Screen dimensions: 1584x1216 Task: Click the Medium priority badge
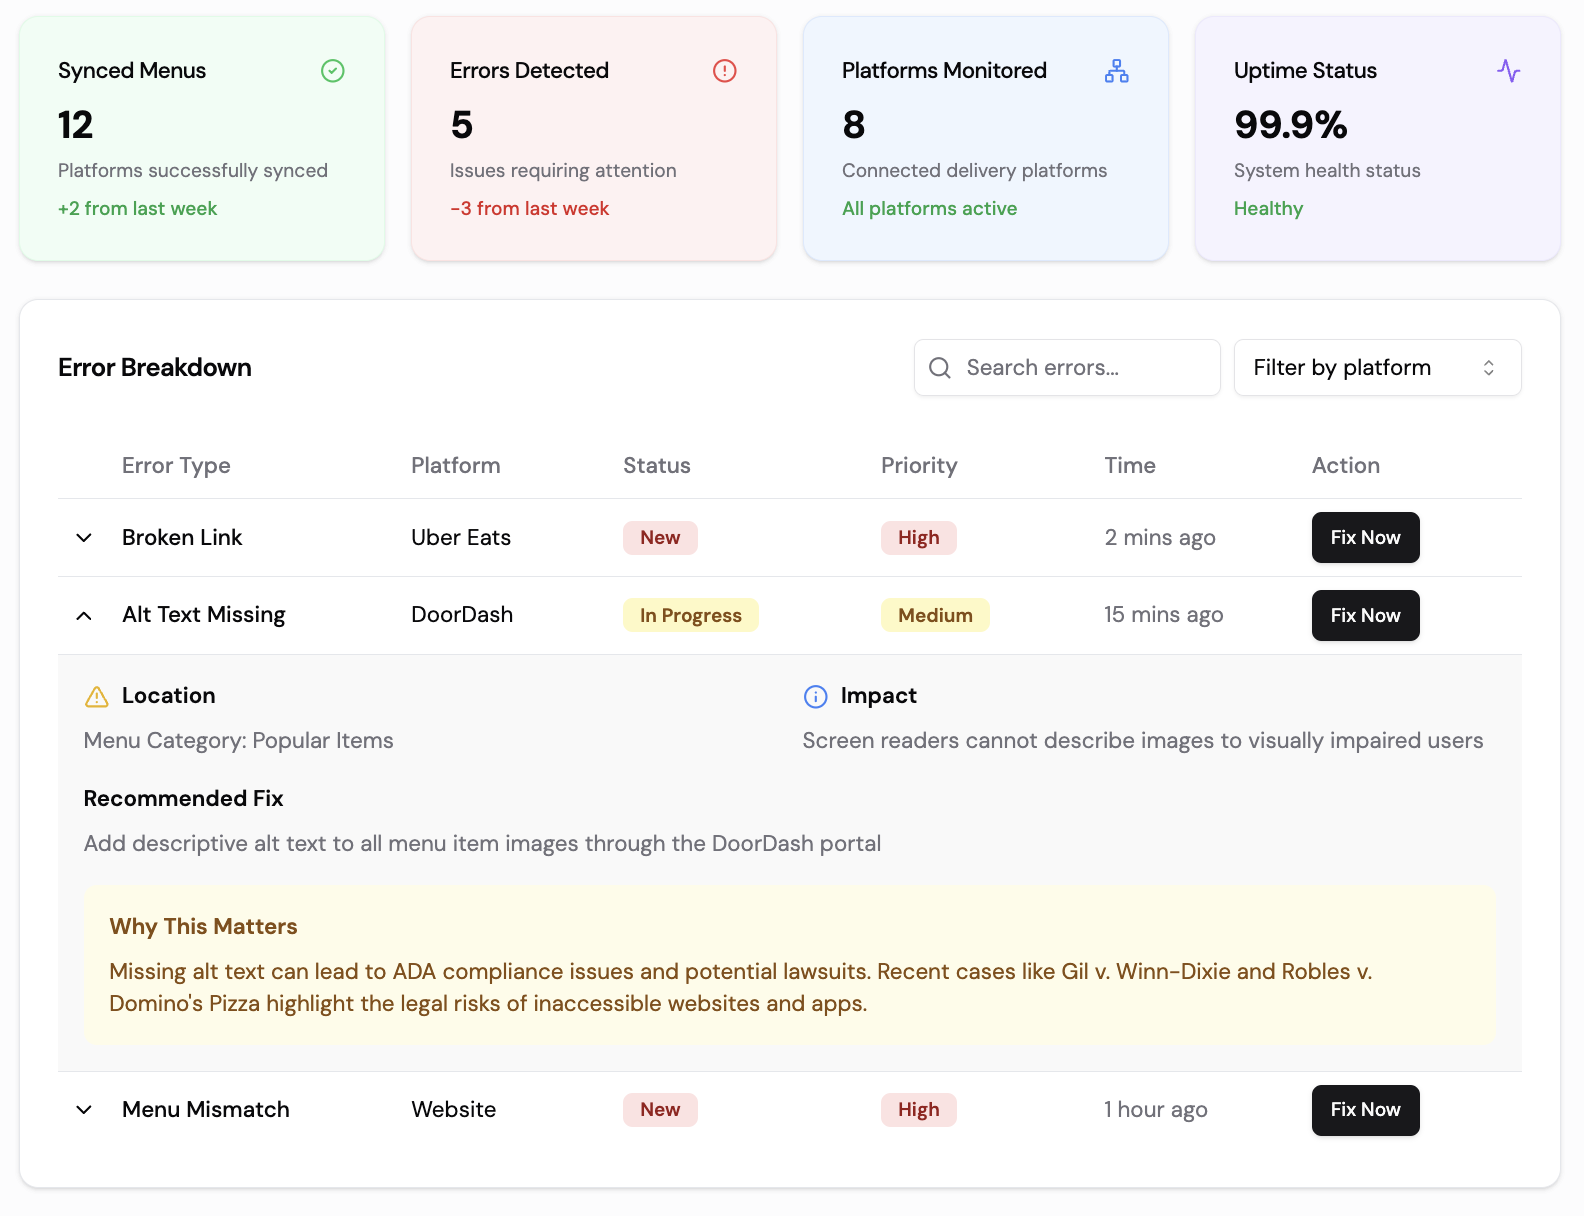[935, 615]
